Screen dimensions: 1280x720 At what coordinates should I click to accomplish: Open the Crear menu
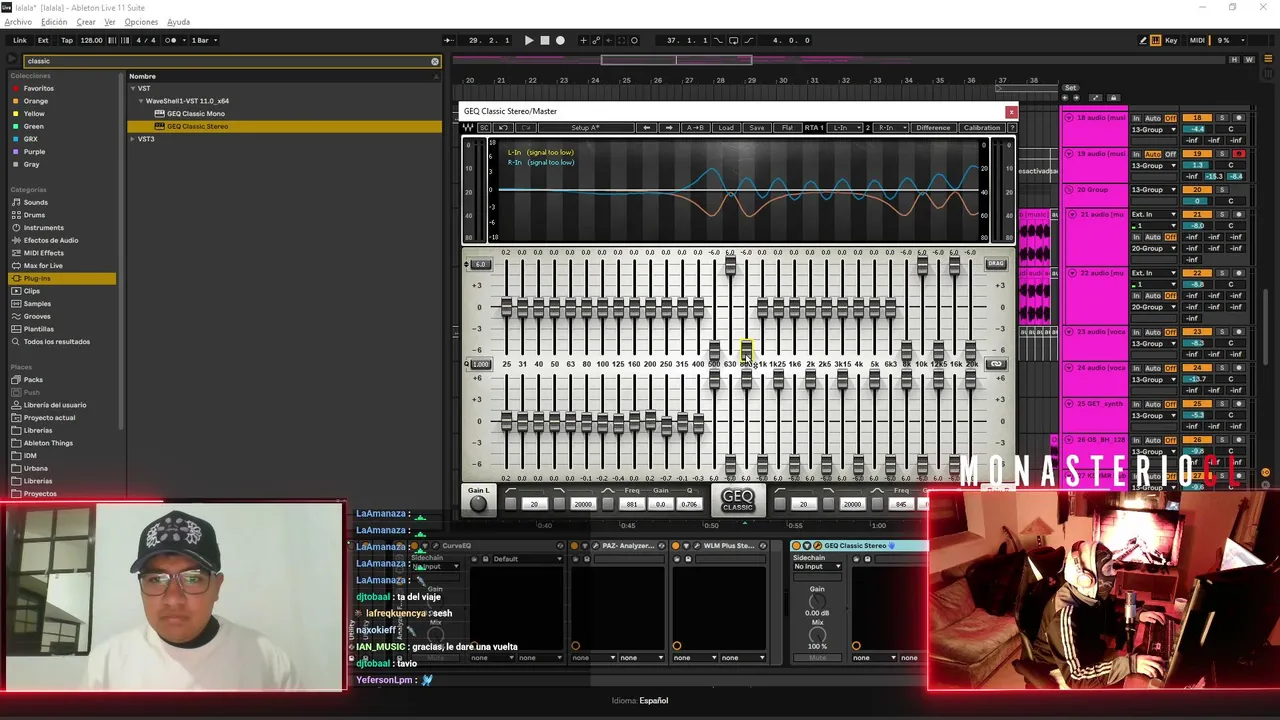(x=86, y=22)
